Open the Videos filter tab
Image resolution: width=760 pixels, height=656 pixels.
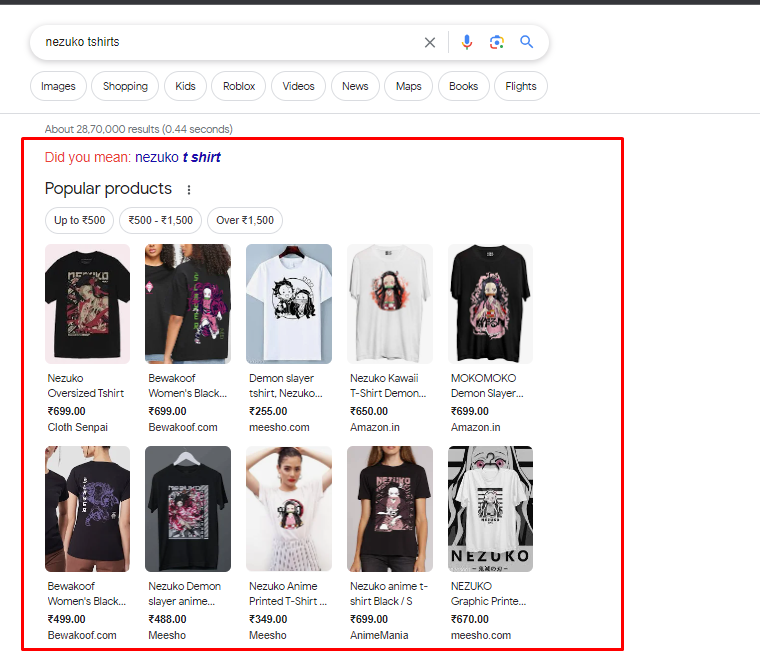298,86
